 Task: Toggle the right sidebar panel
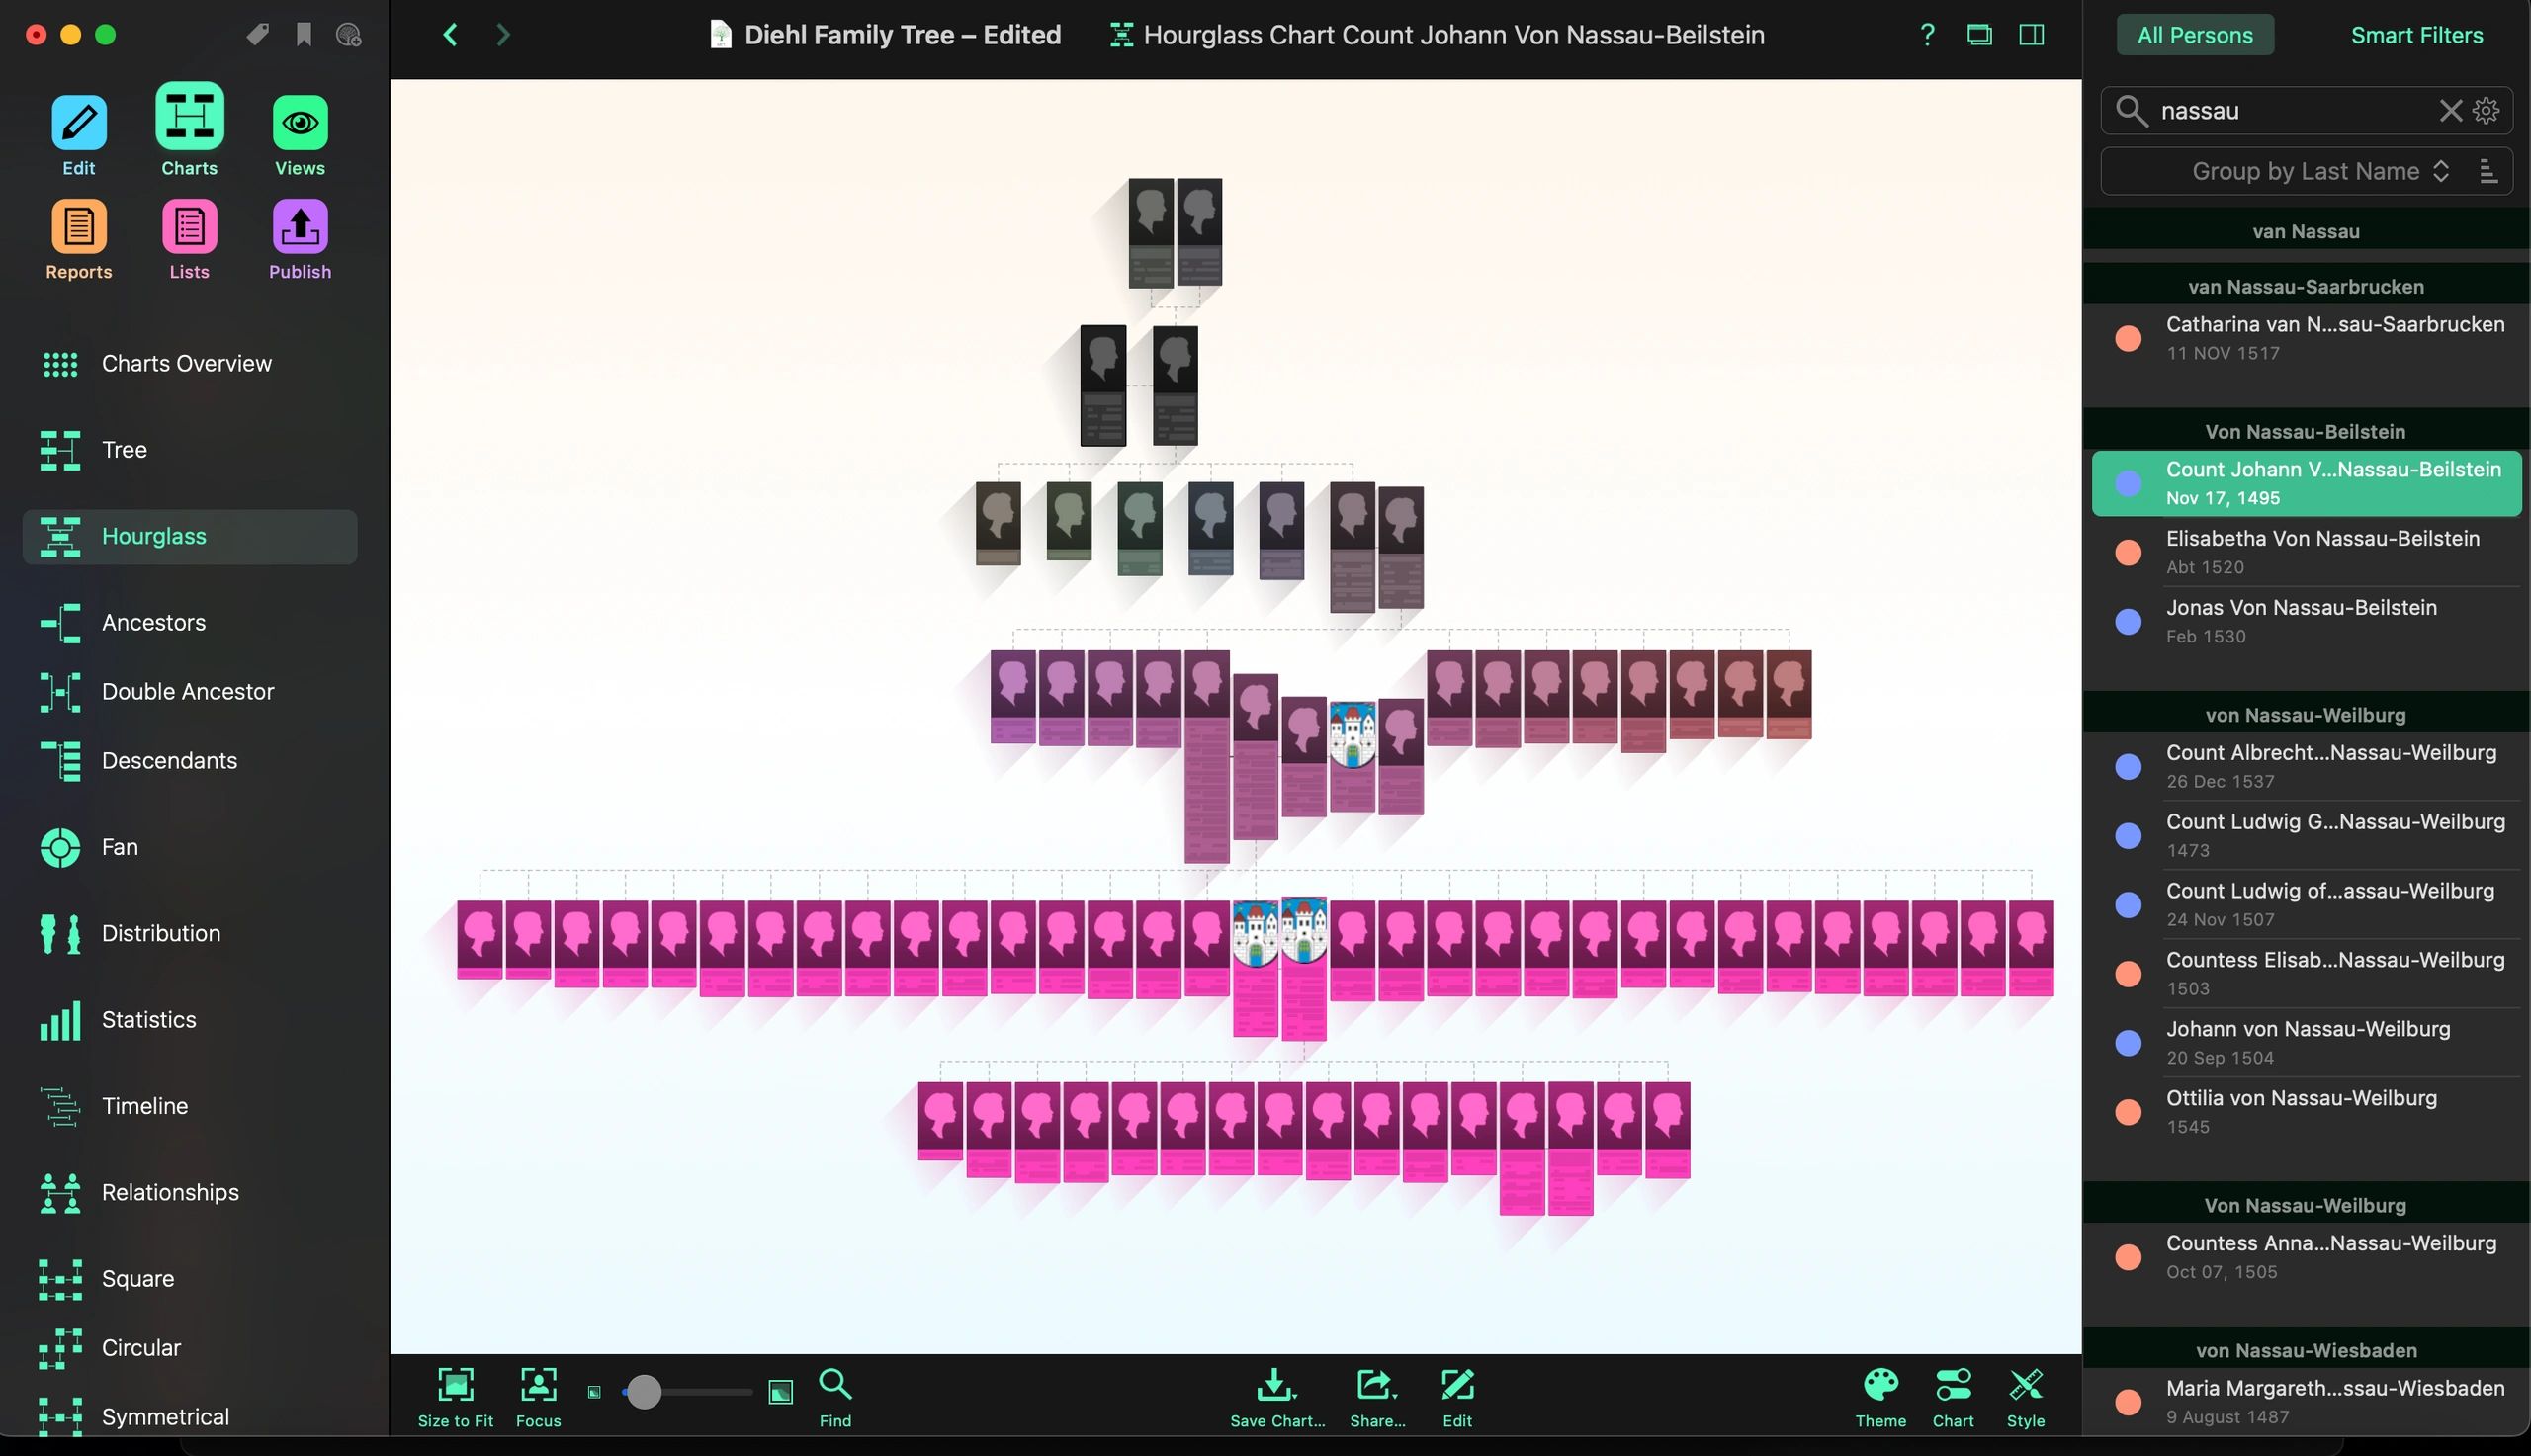pyautogui.click(x=2031, y=35)
